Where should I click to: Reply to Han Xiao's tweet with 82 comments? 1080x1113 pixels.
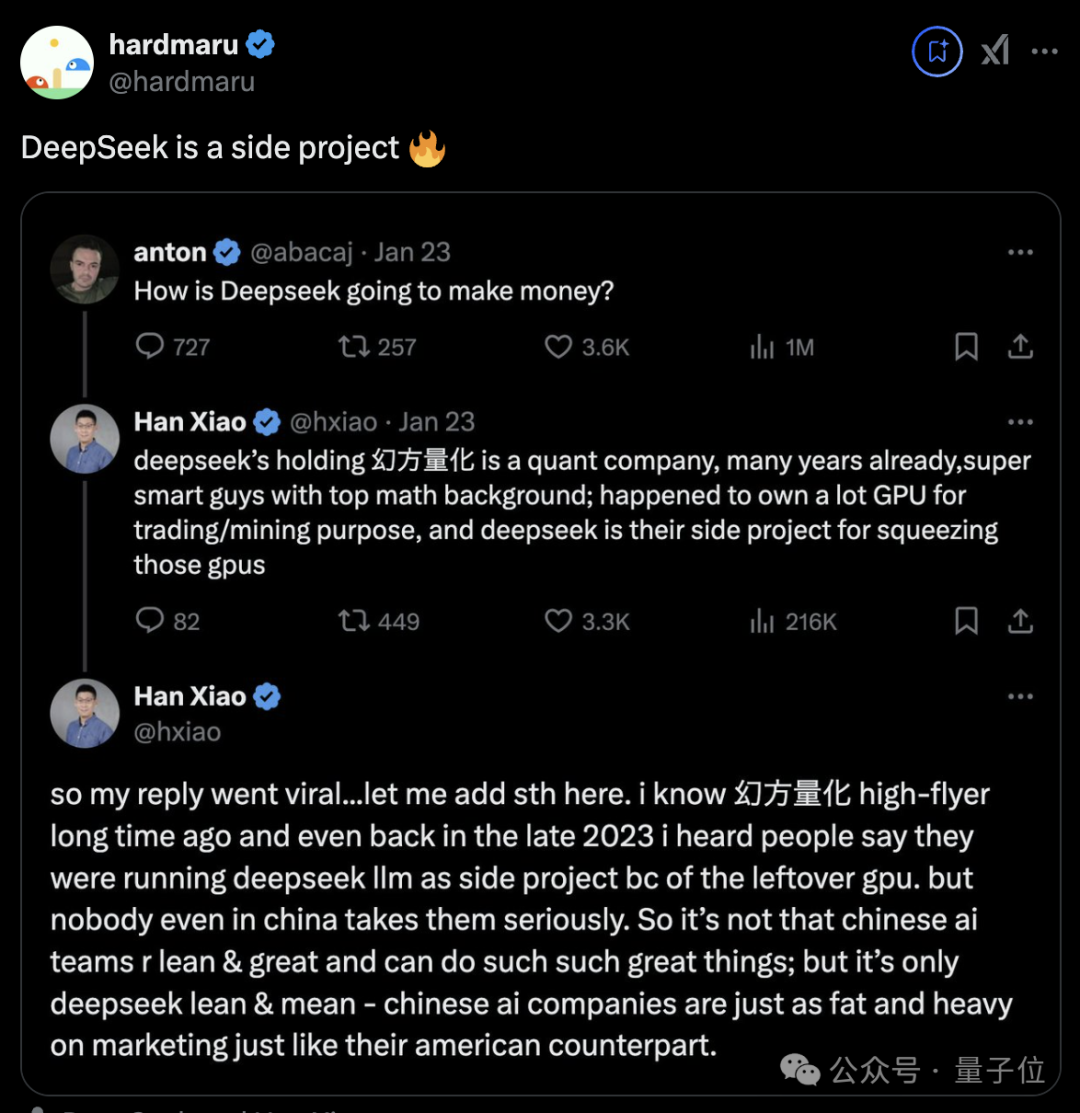click(x=150, y=621)
